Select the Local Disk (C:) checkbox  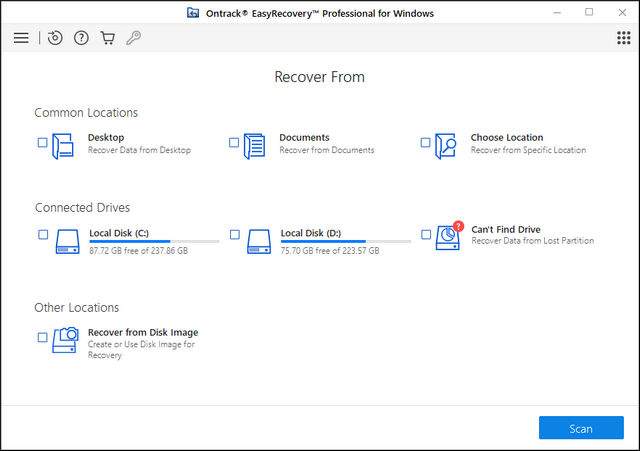(43, 234)
